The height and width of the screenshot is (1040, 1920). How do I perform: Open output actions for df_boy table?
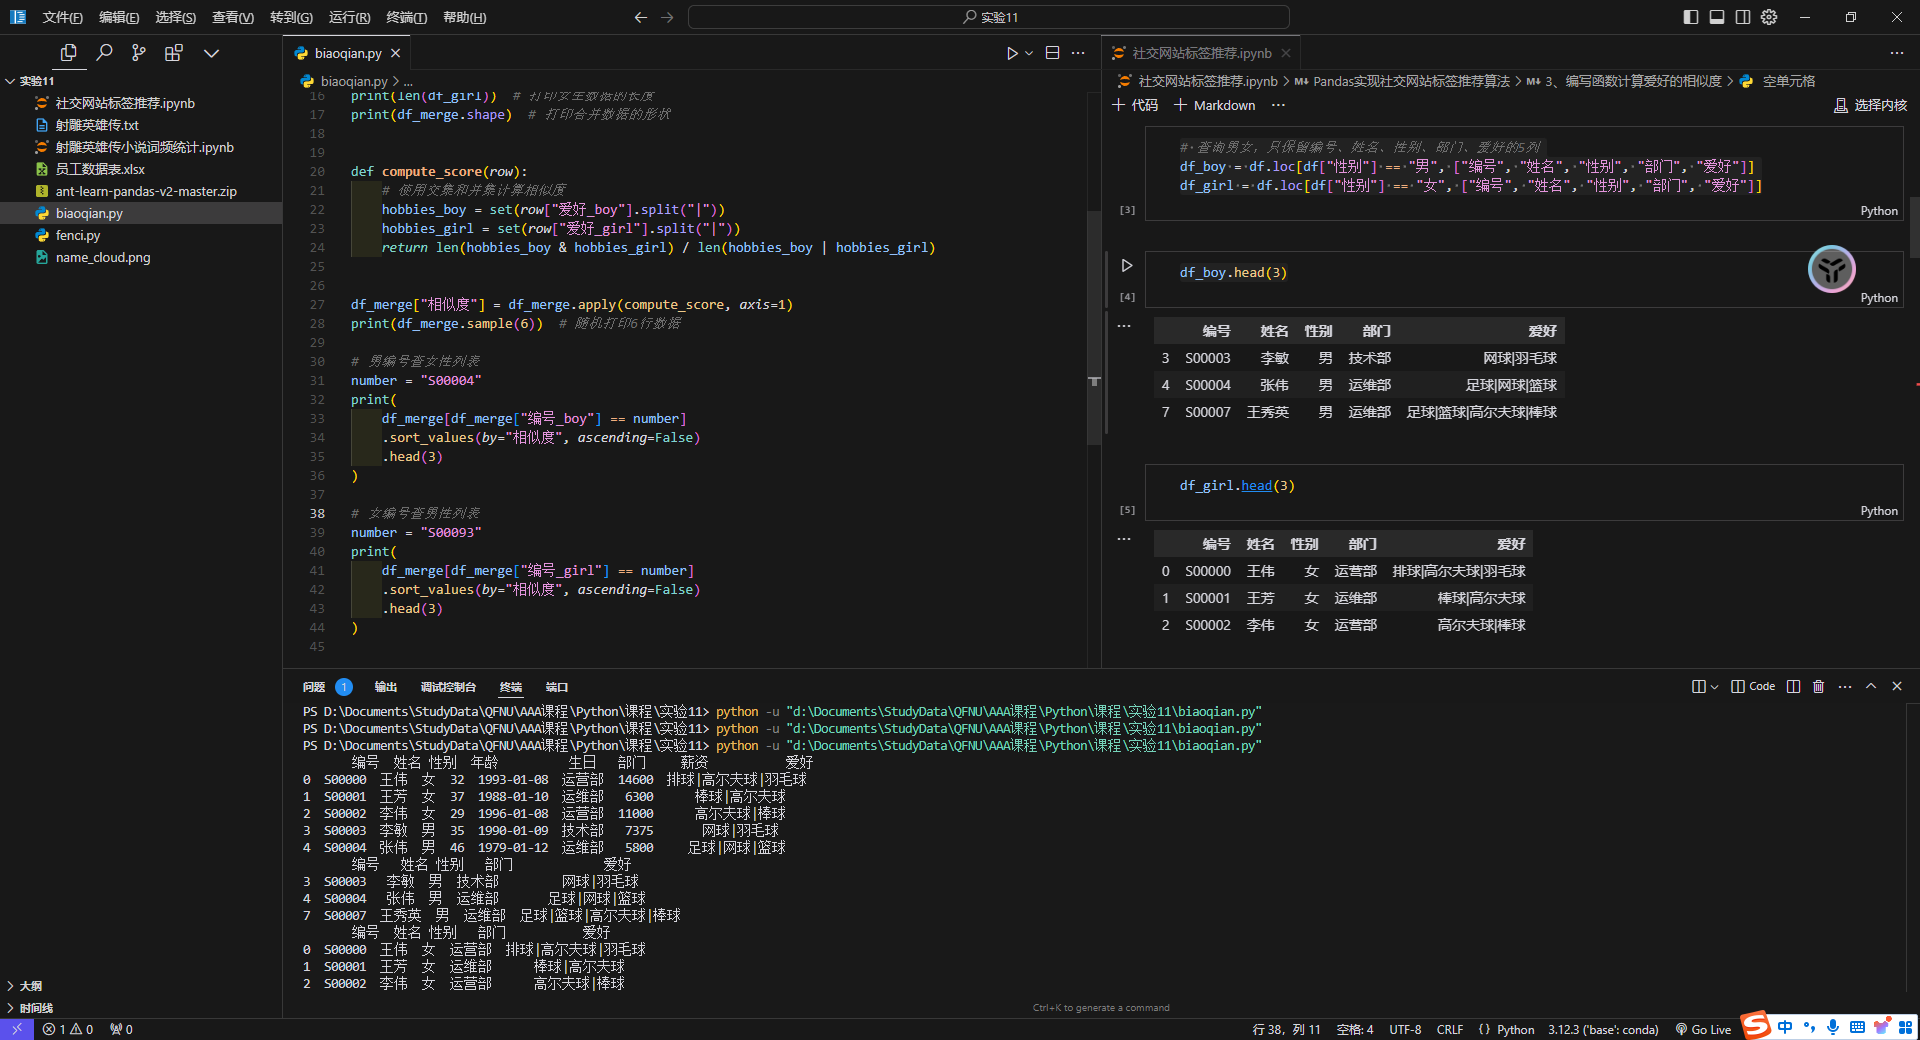tap(1124, 325)
